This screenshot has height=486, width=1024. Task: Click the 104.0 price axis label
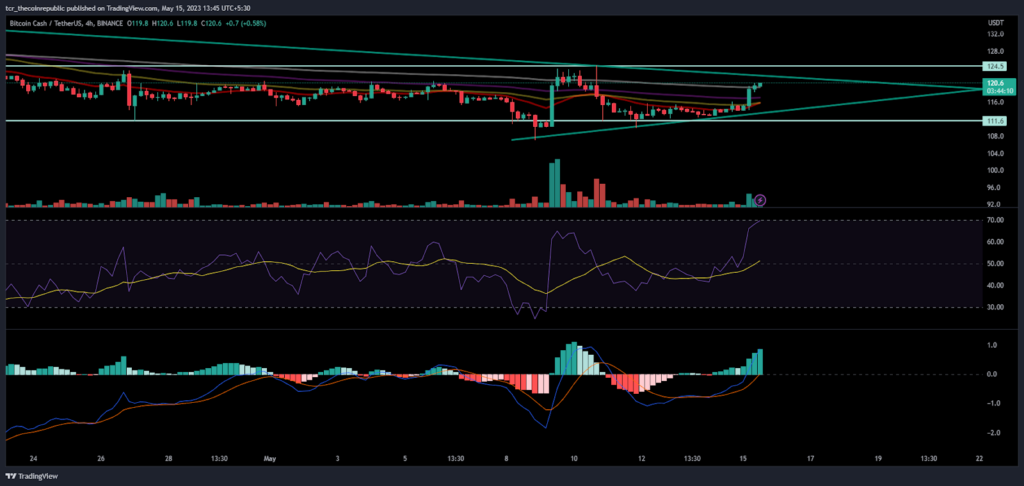pos(996,153)
